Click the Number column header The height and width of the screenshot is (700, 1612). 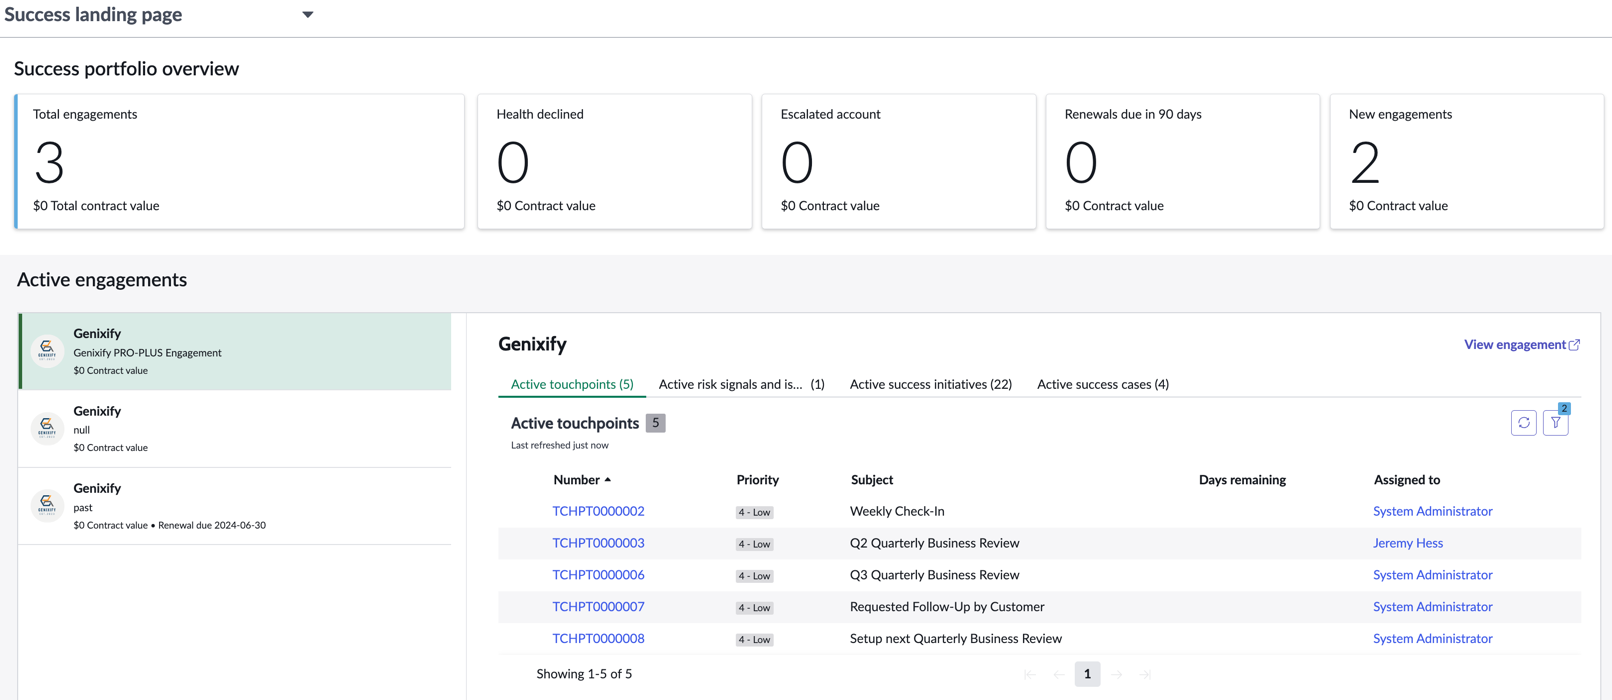tap(576, 480)
